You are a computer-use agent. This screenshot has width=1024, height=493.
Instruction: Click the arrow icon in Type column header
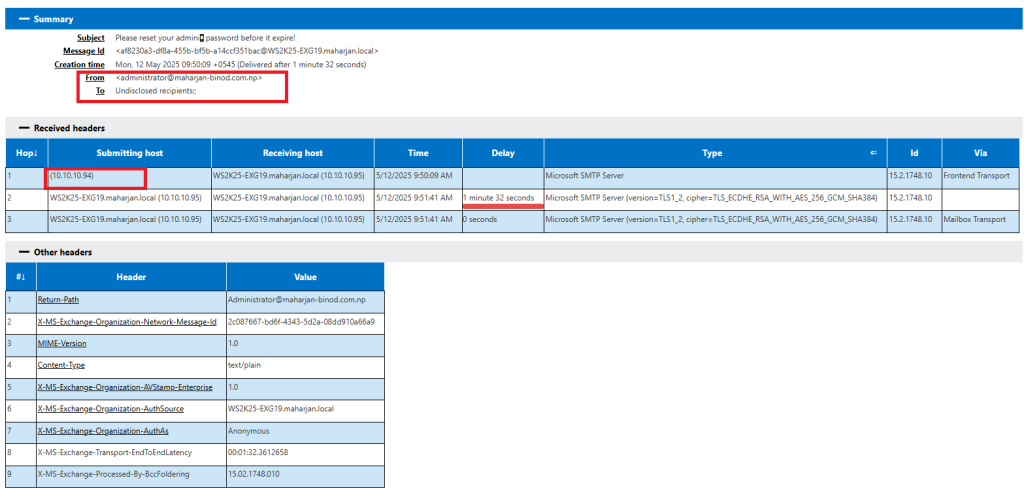coord(873,153)
